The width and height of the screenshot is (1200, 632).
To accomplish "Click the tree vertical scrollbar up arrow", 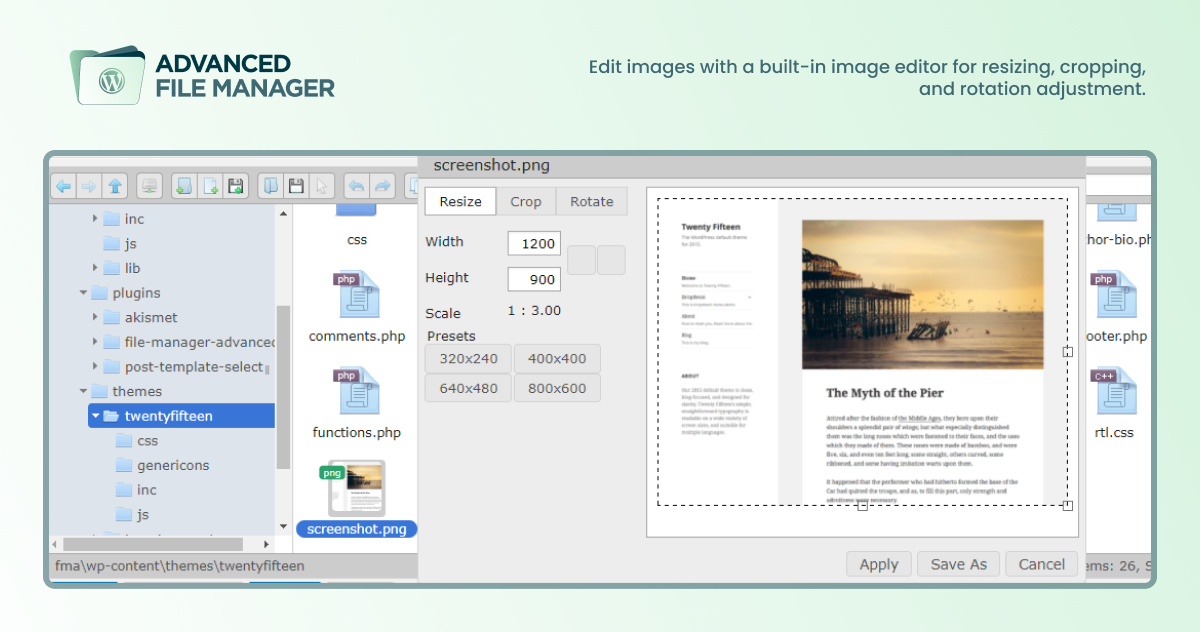I will 283,213.
